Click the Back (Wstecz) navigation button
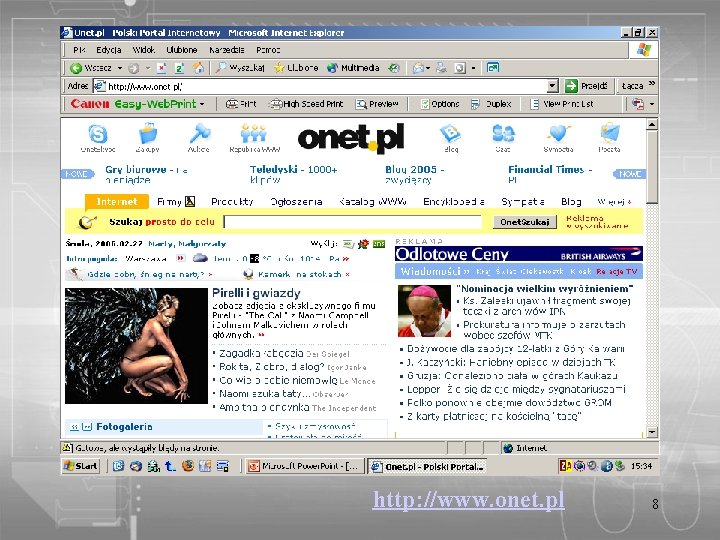Screen dimensions: 720x540 (x=91, y=68)
